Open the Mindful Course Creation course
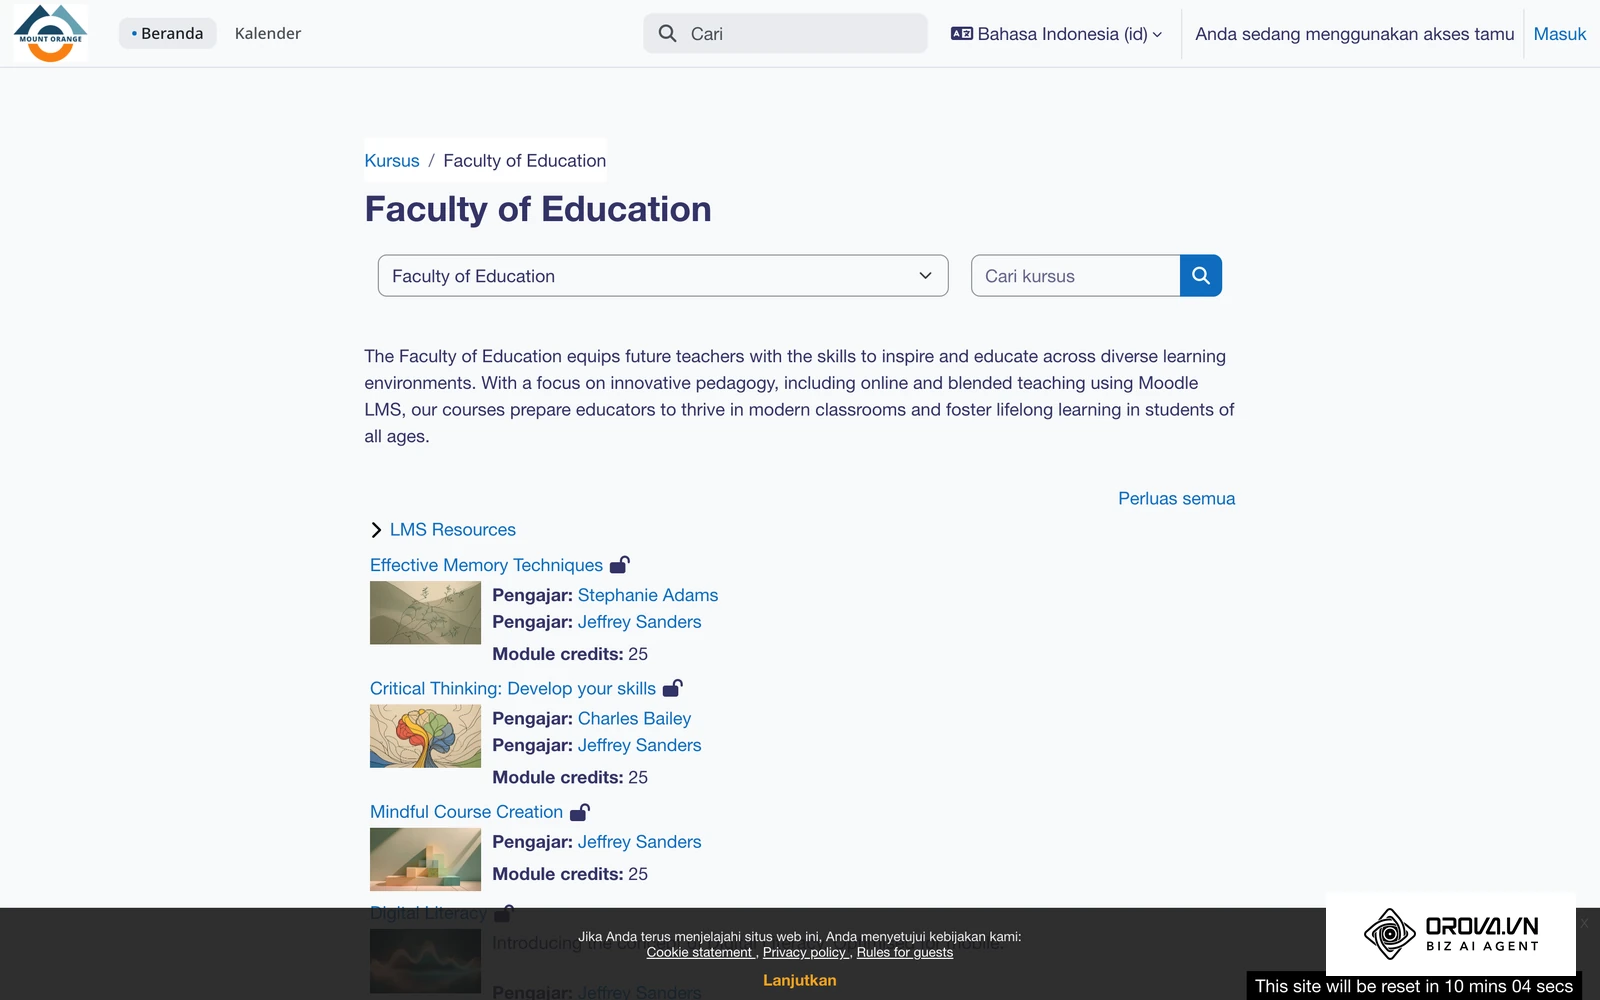This screenshot has height=1000, width=1600. point(466,812)
